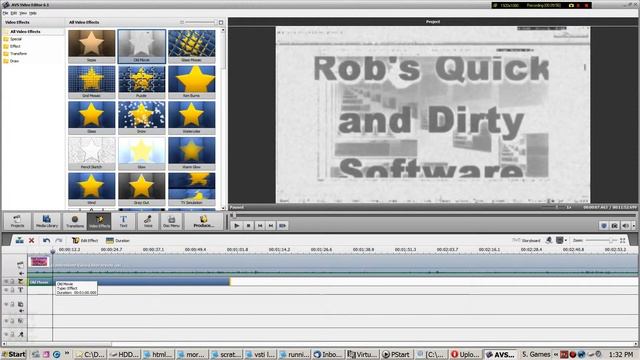Click the zoom to fit icon
This screenshot has width=640, height=360.
[x=622, y=240]
